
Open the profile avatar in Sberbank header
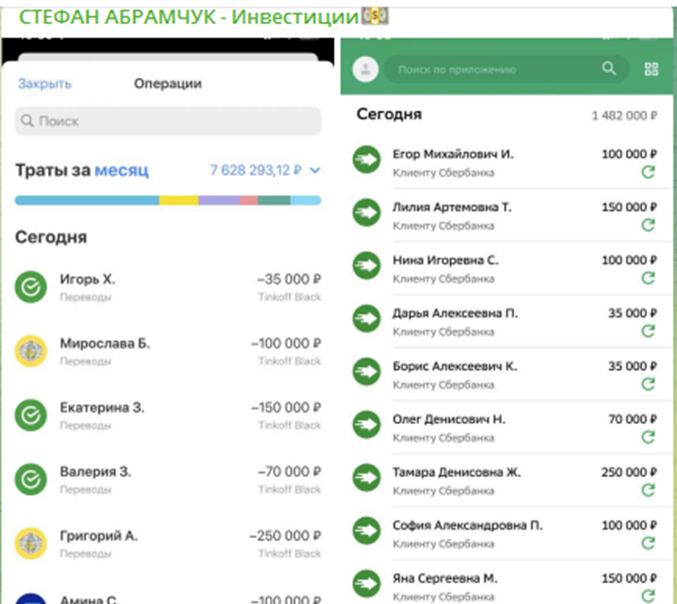tap(366, 69)
